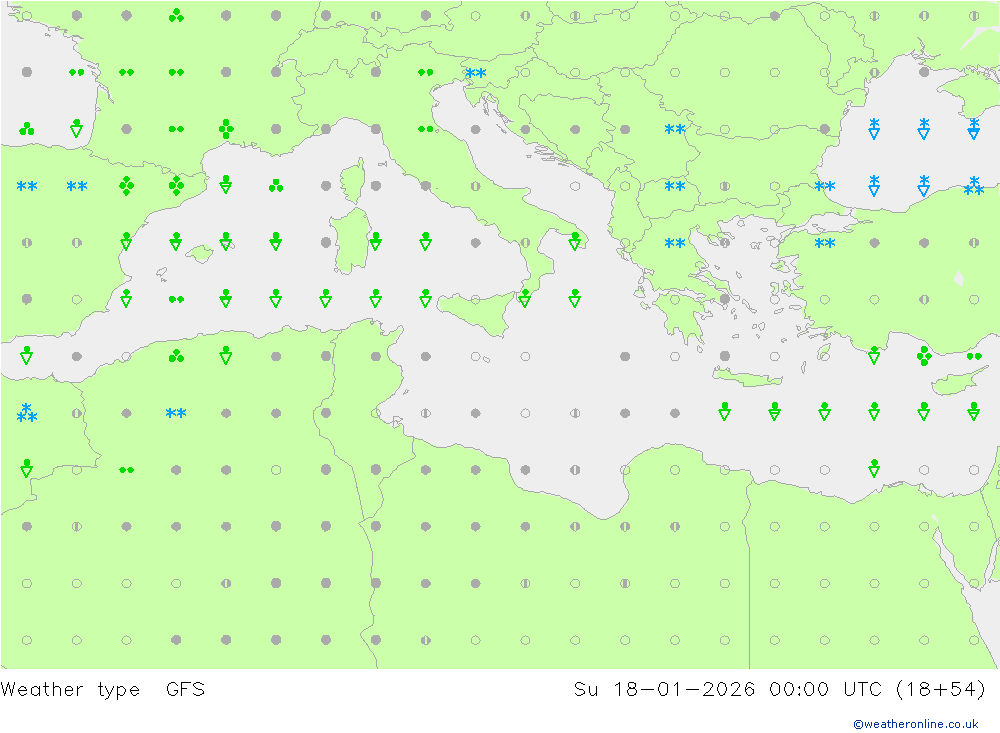Image resolution: width=1000 pixels, height=733 pixels.
Task: Click the three-dot rain symbol in the Gulf of Lion
Action: 276,186
